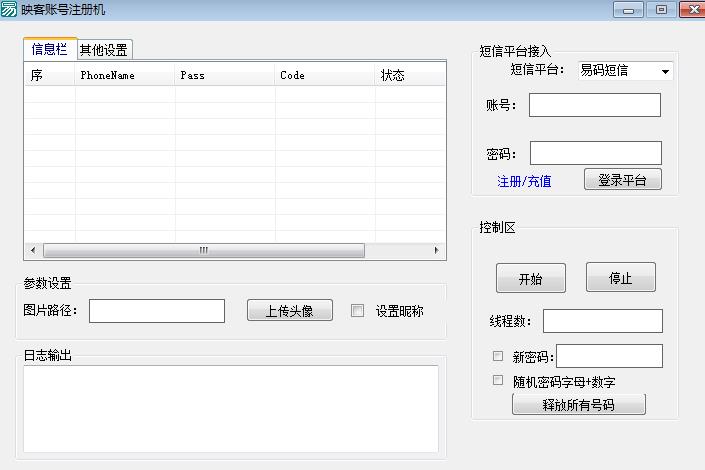Tick the 新密码 checkbox

click(498, 356)
